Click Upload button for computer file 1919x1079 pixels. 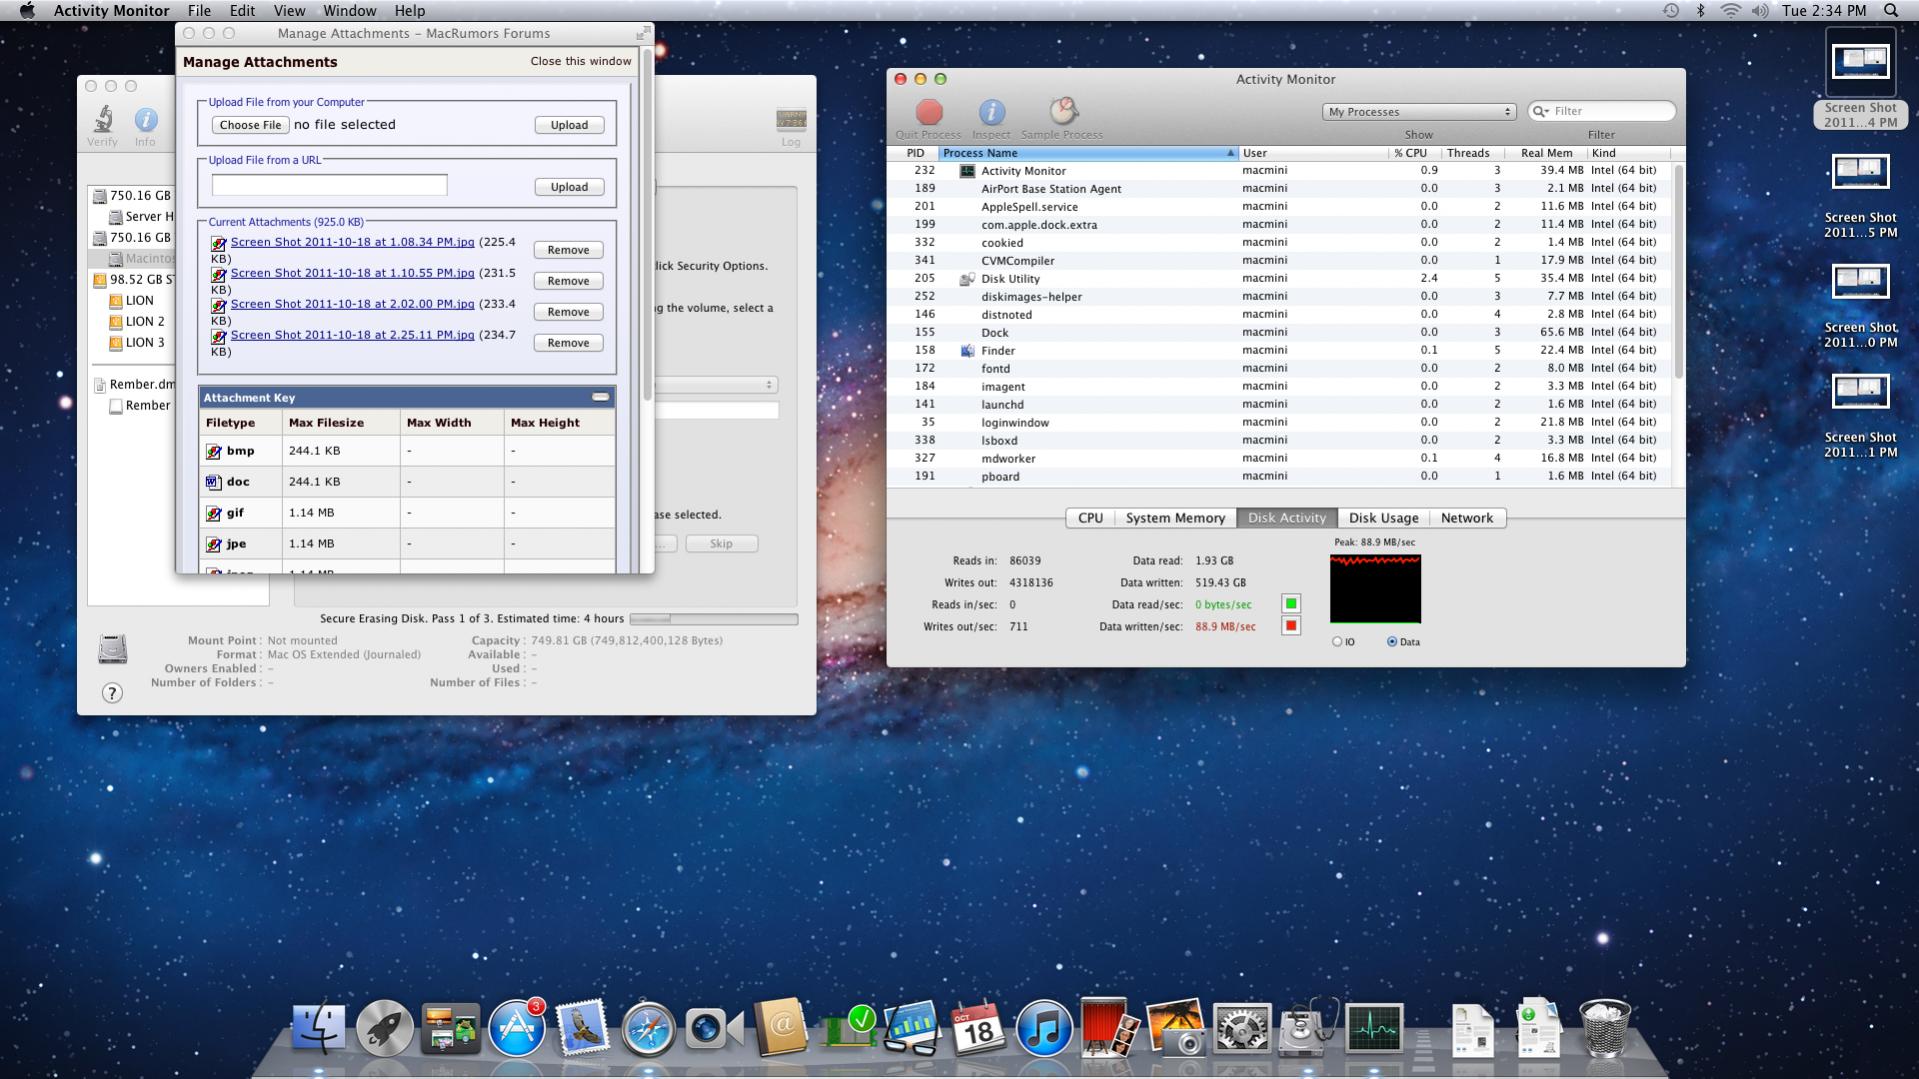coord(569,125)
